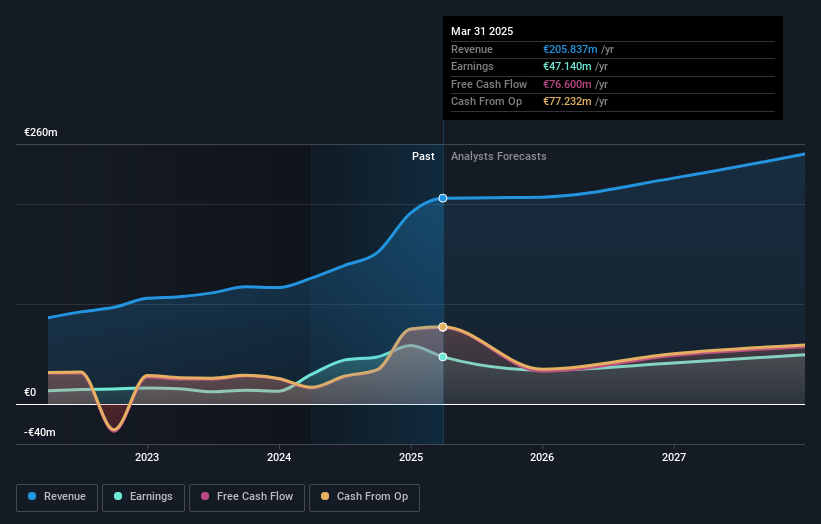Click the Free Cash Flow row label in tooltip
Screen dimensions: 821x524
489,84
